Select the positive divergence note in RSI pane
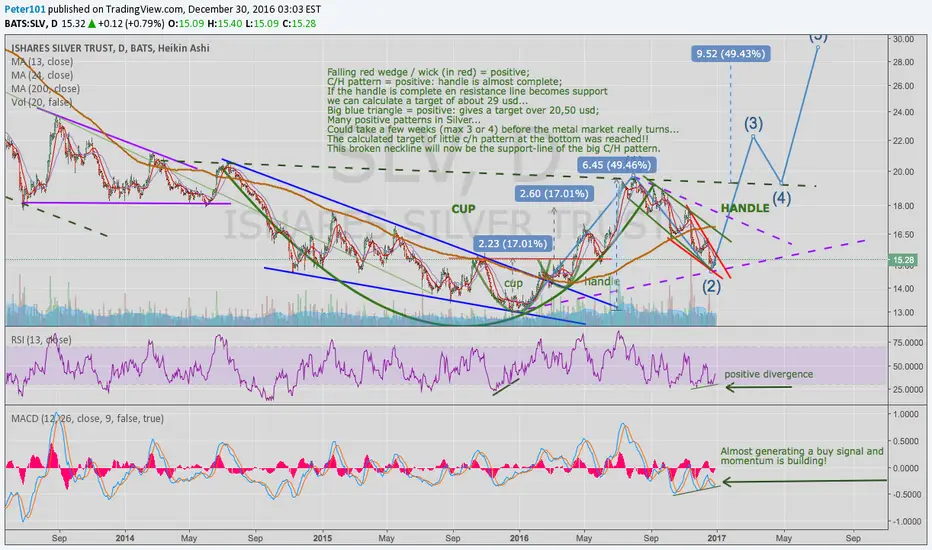932x550 pixels. pyautogui.click(x=768, y=374)
